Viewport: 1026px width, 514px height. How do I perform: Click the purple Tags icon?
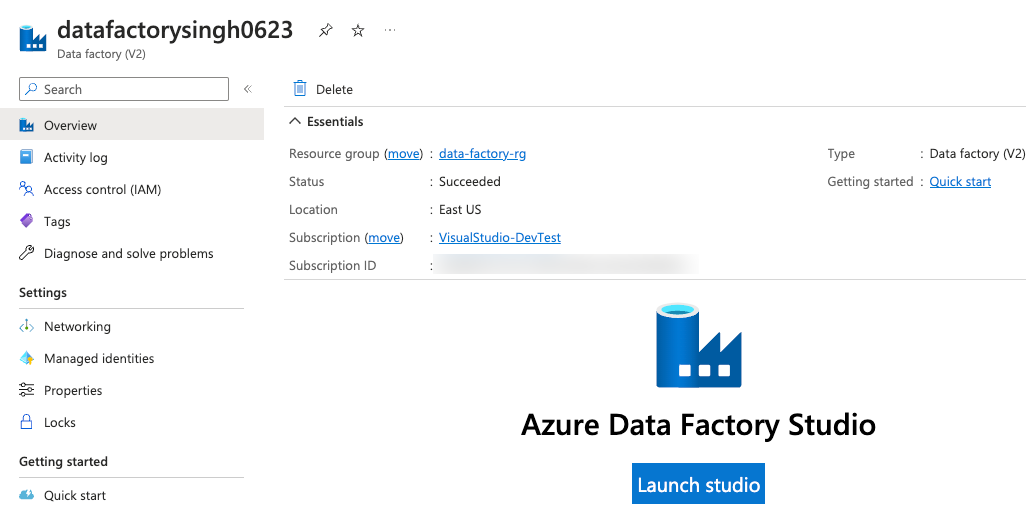[26, 221]
